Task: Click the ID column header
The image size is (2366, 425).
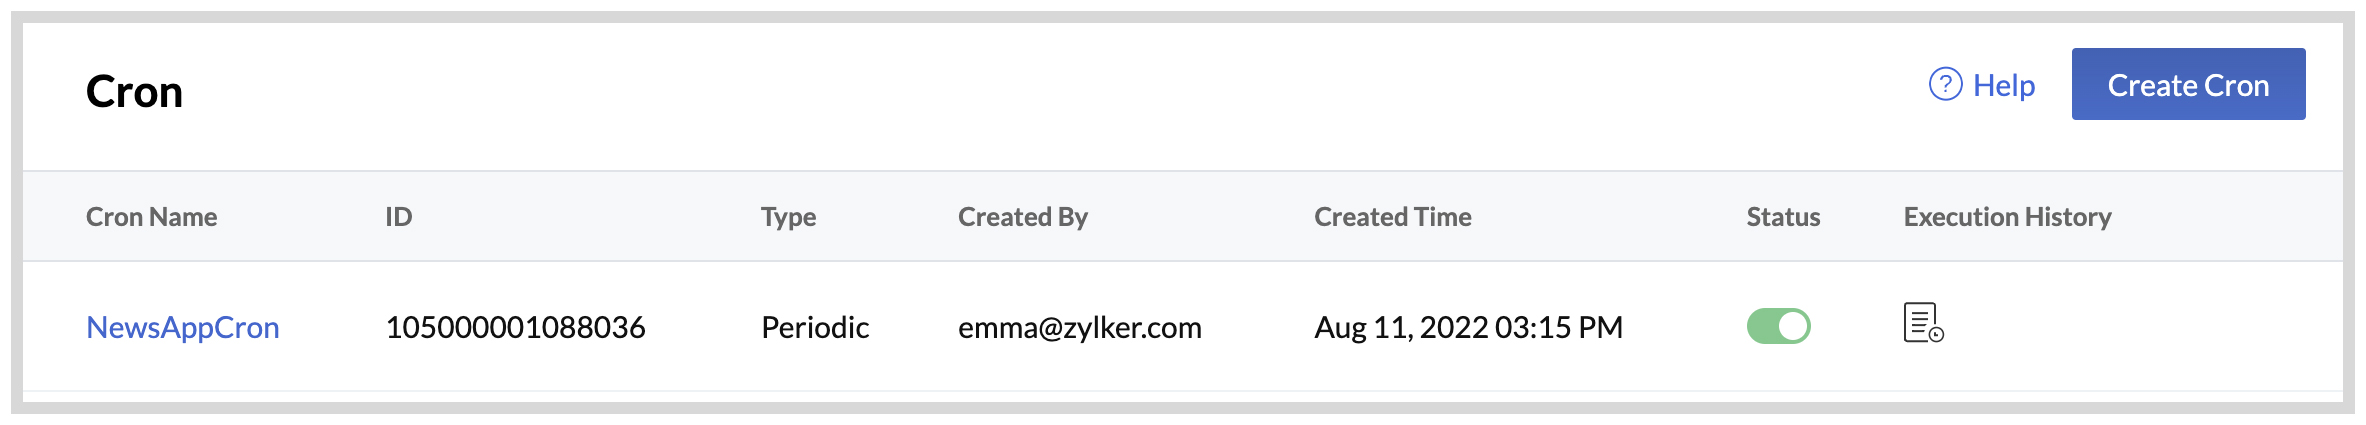Action: coord(399,217)
